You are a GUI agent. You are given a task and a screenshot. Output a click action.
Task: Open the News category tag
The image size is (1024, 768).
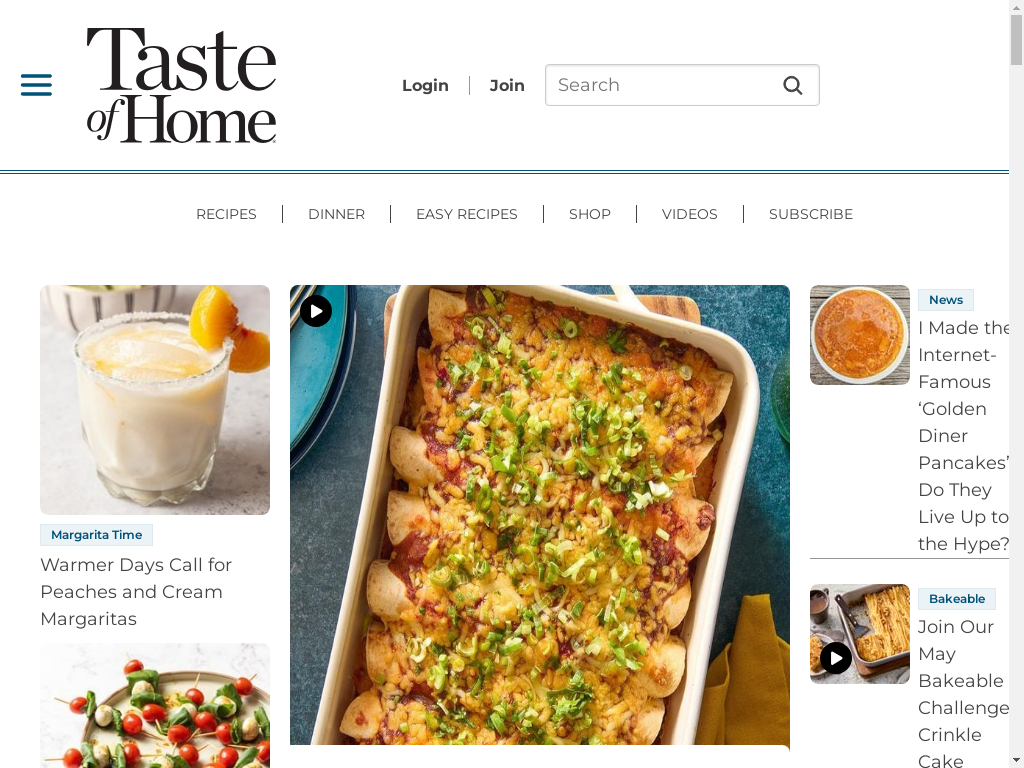tap(946, 300)
